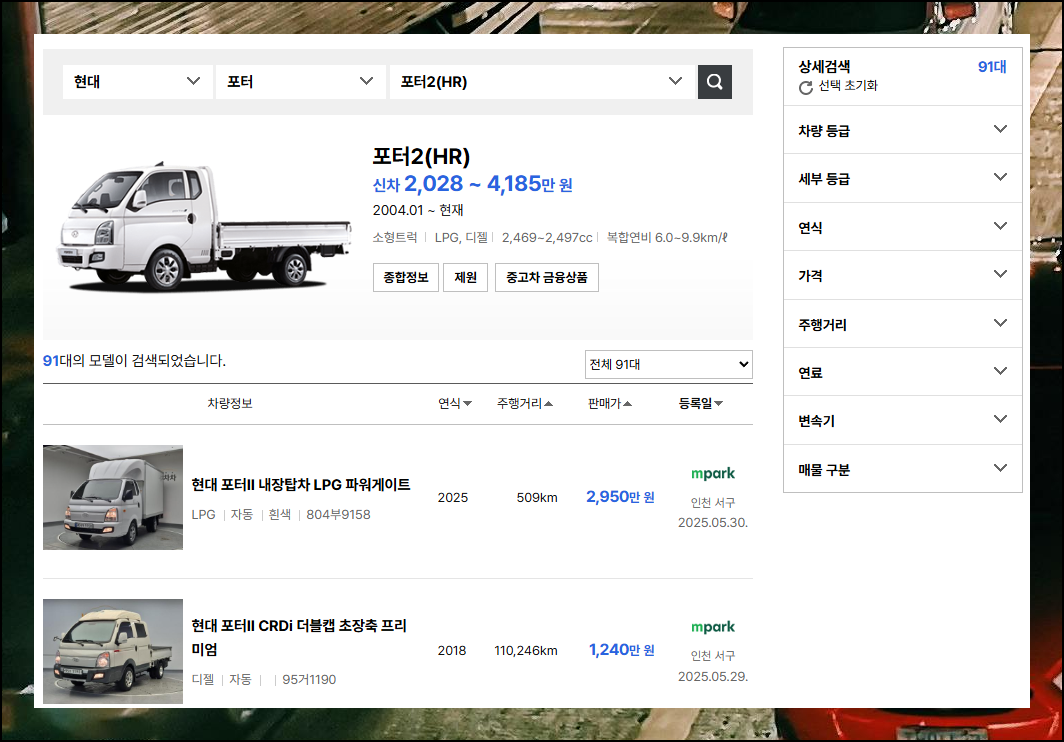
Task: Click the 2025.05.29. registration date
Action: 712,676
